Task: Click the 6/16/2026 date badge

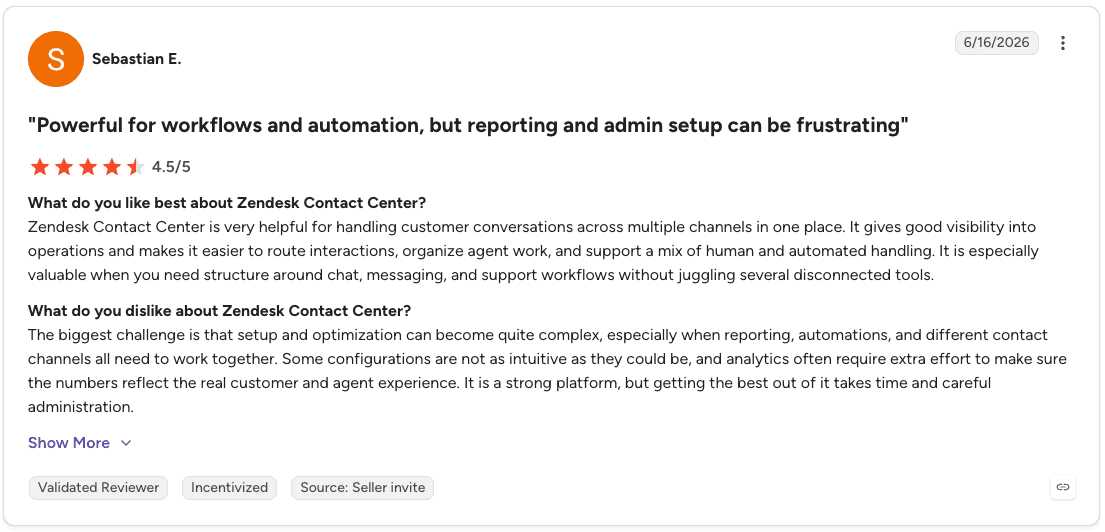Action: [996, 43]
